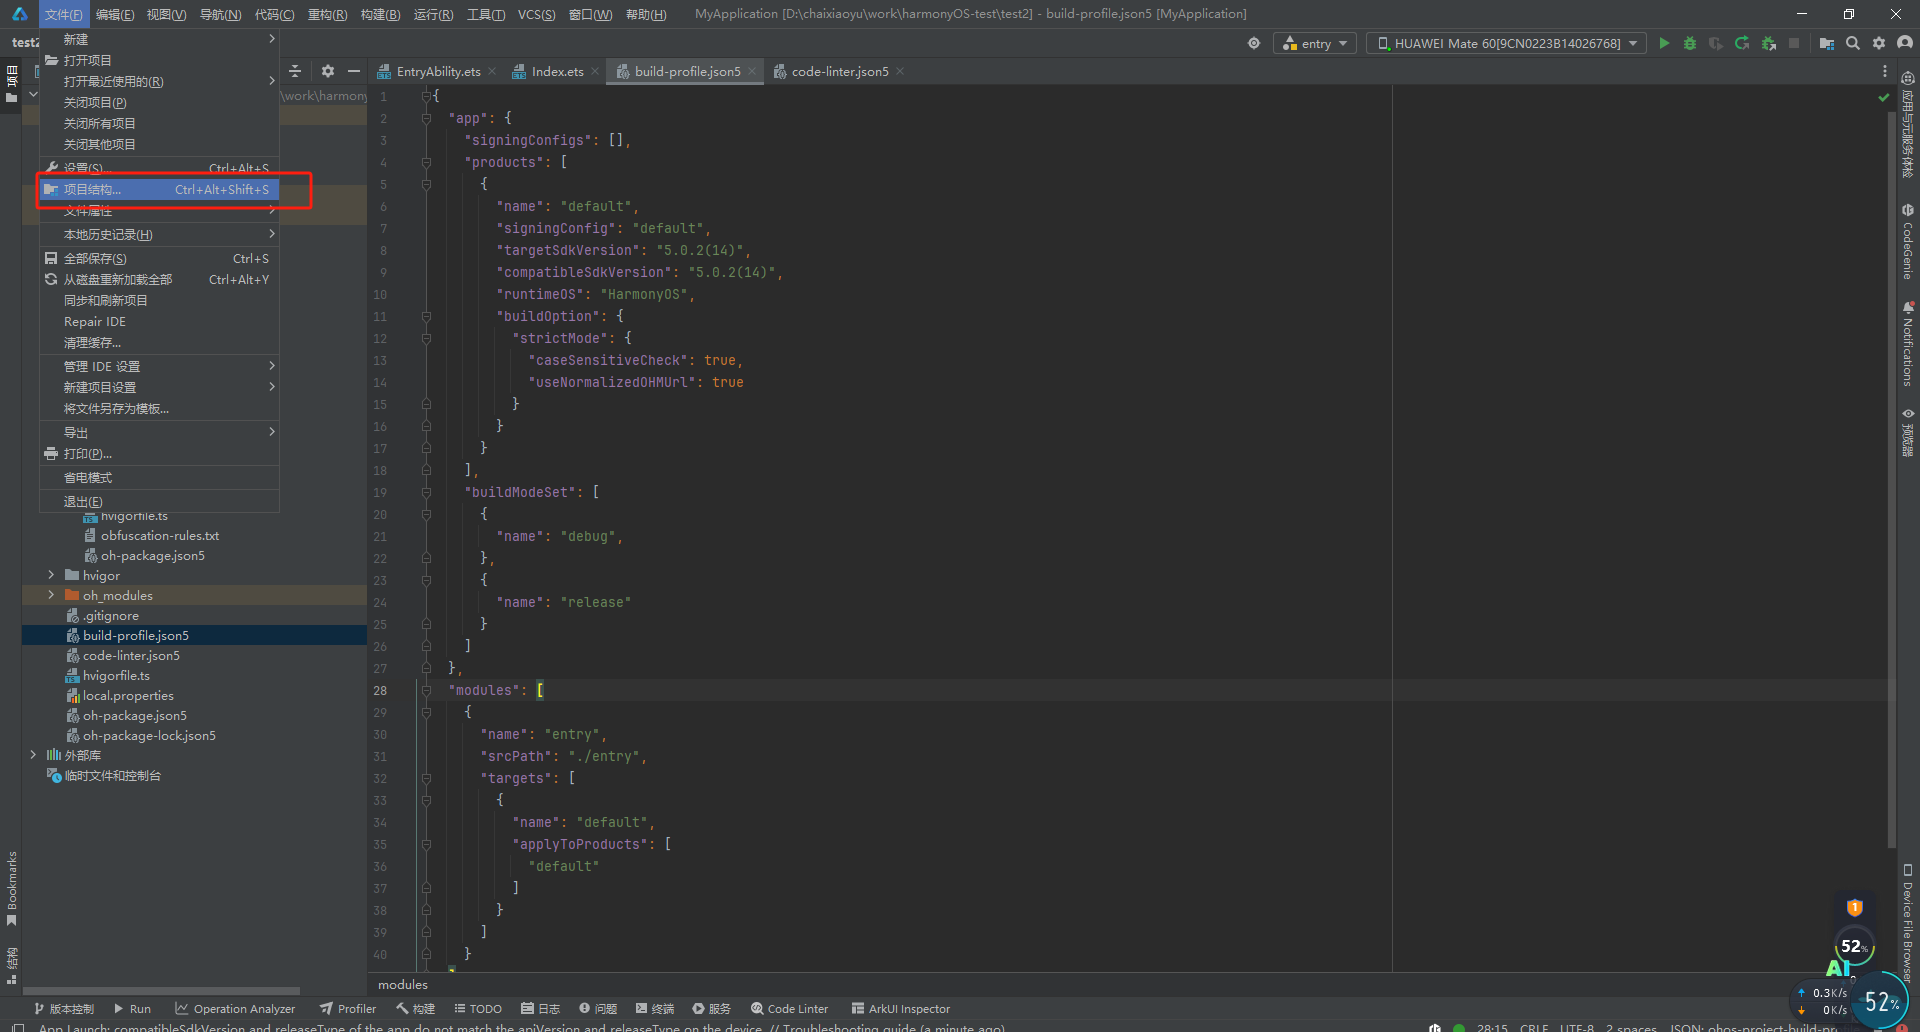This screenshot has height=1032, width=1920.
Task: Click the grey stop square icon
Action: (x=1794, y=43)
